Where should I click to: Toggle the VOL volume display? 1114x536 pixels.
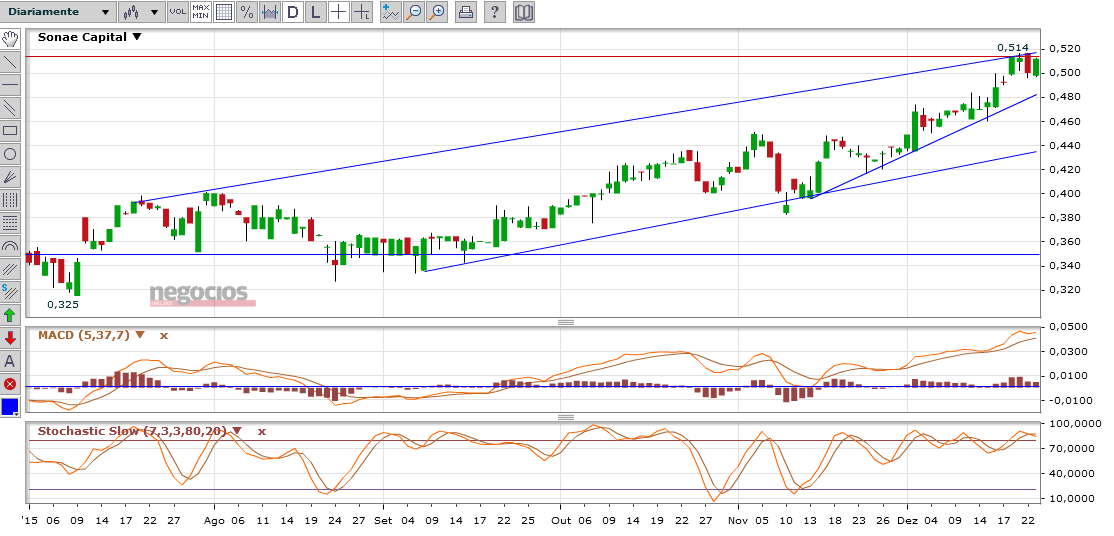177,12
